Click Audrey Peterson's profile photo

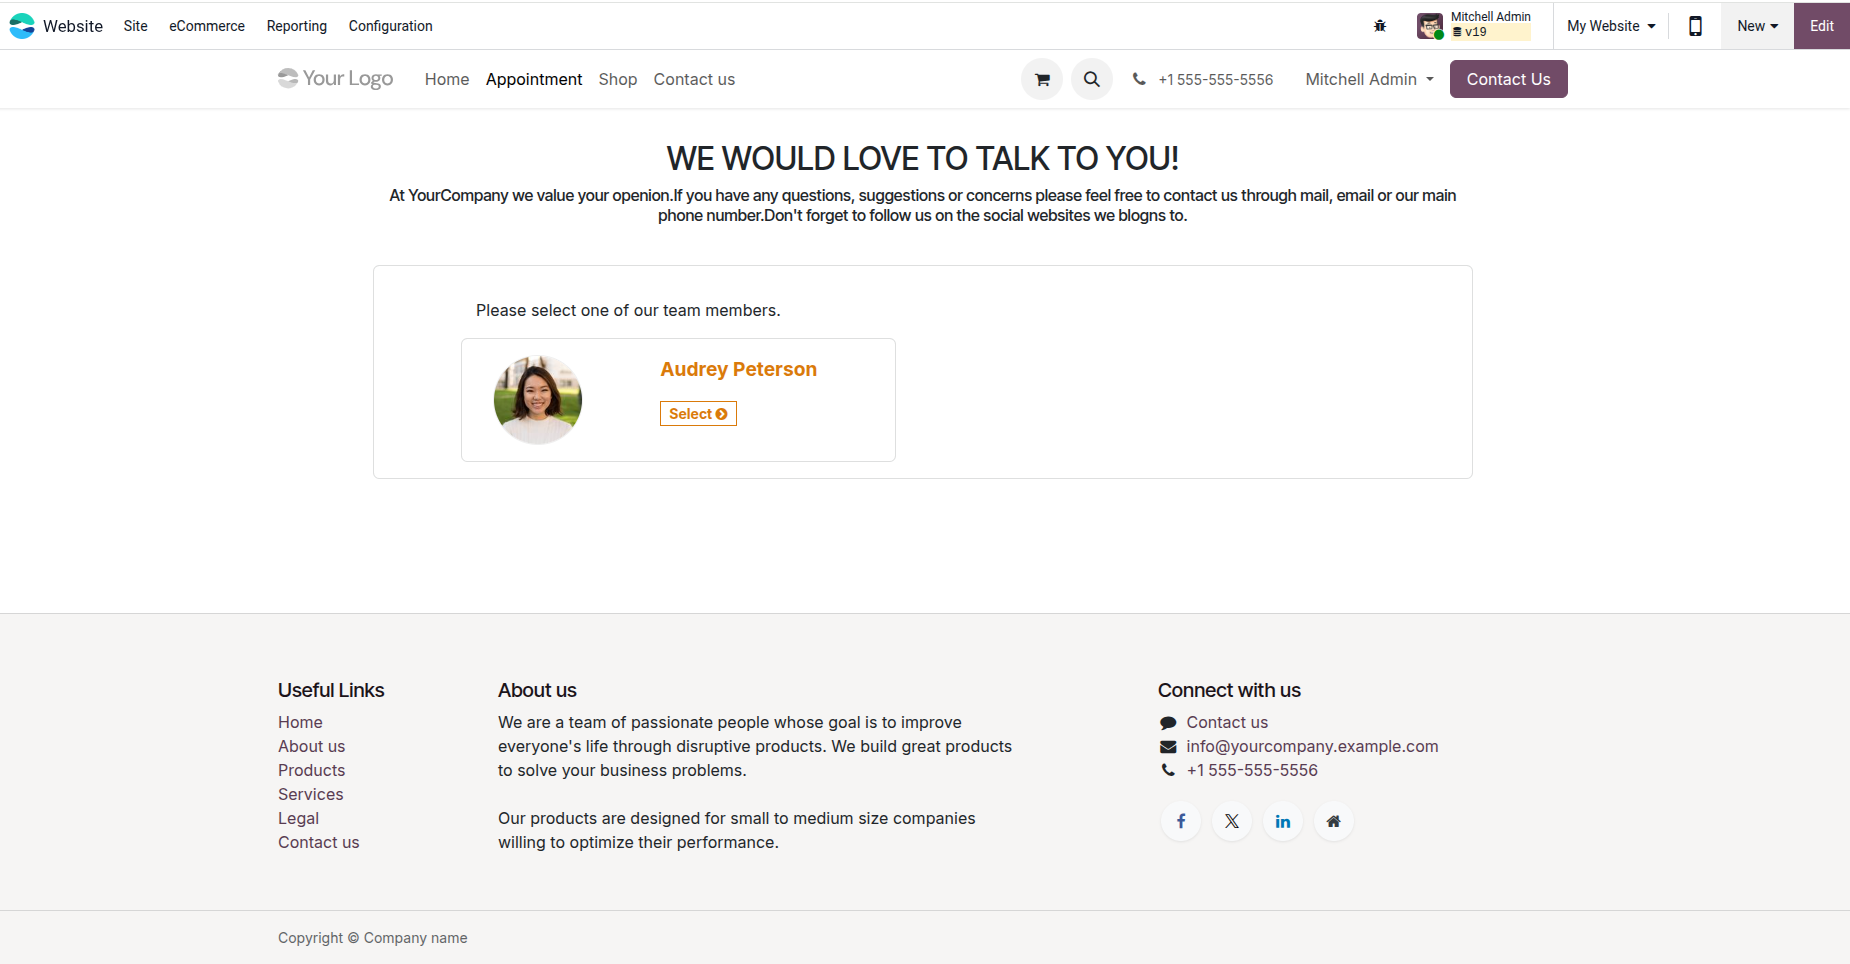click(x=538, y=400)
